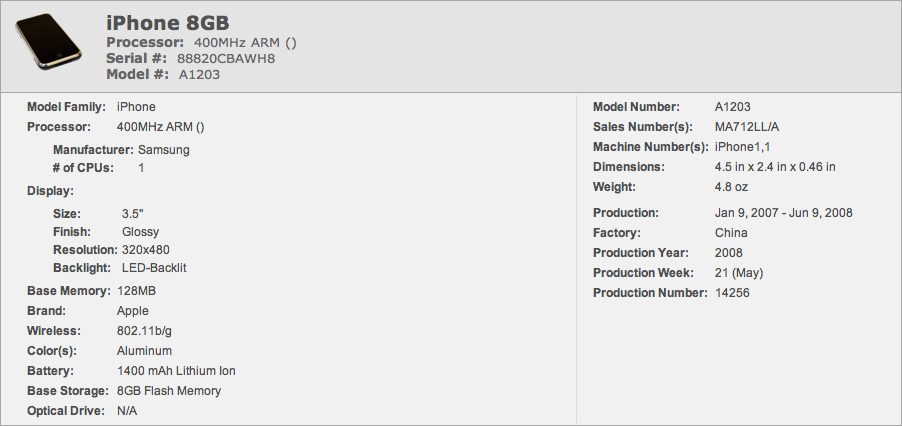Click Model Family value iPhone
This screenshot has height=426, width=902.
coord(136,107)
